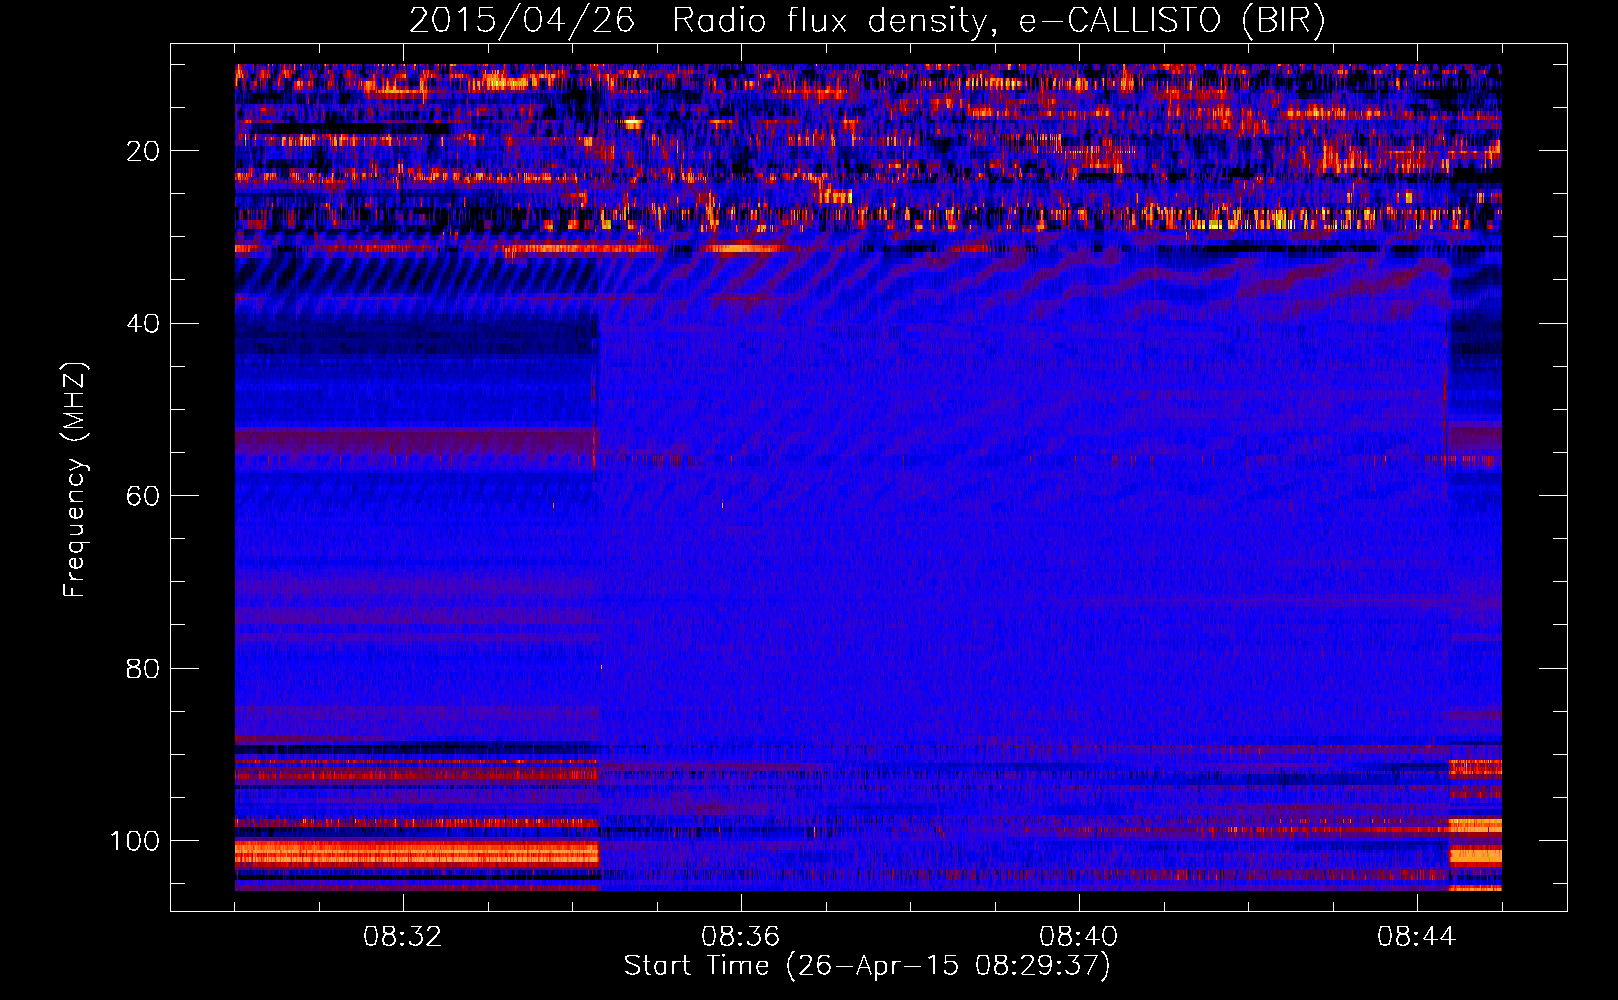
Task: Click the 08:36 time tick label
Action: click(x=741, y=937)
